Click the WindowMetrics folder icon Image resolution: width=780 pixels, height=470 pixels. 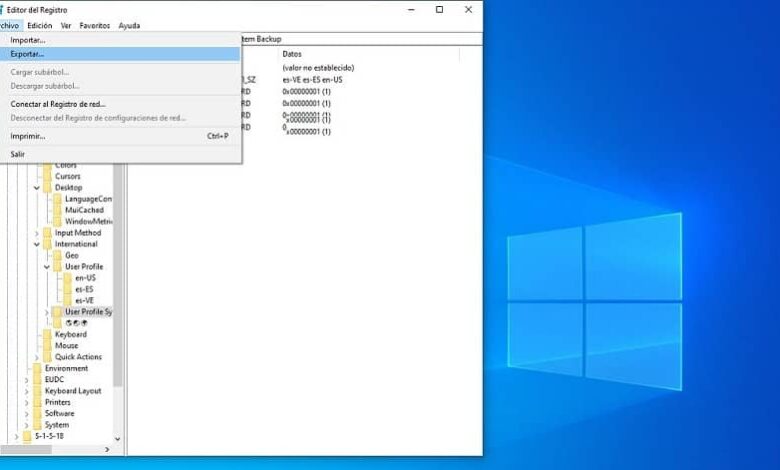click(57, 222)
